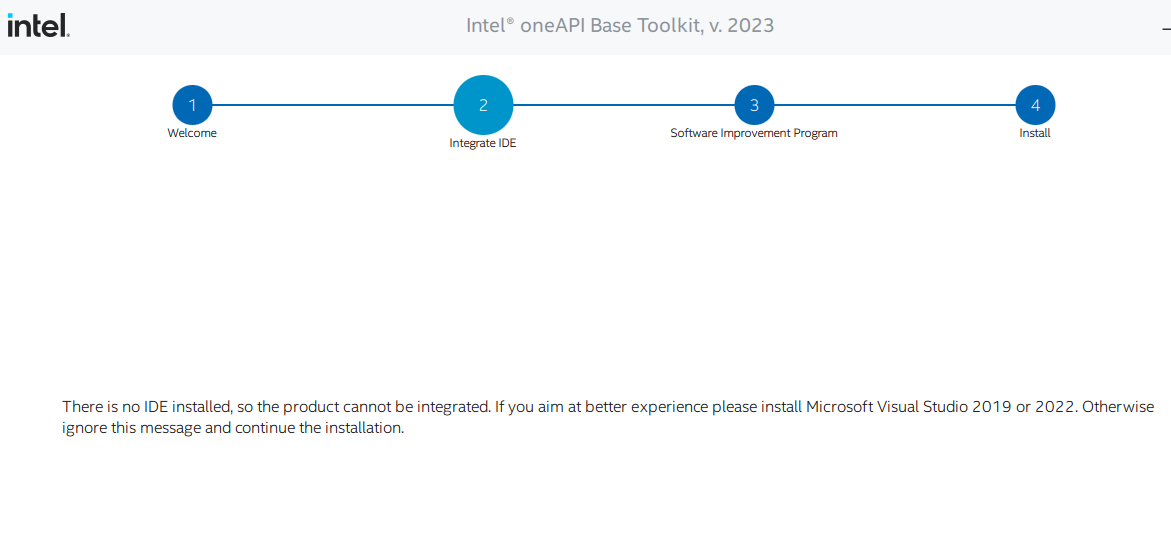Click the "Software Improvement Program" label

click(x=754, y=134)
